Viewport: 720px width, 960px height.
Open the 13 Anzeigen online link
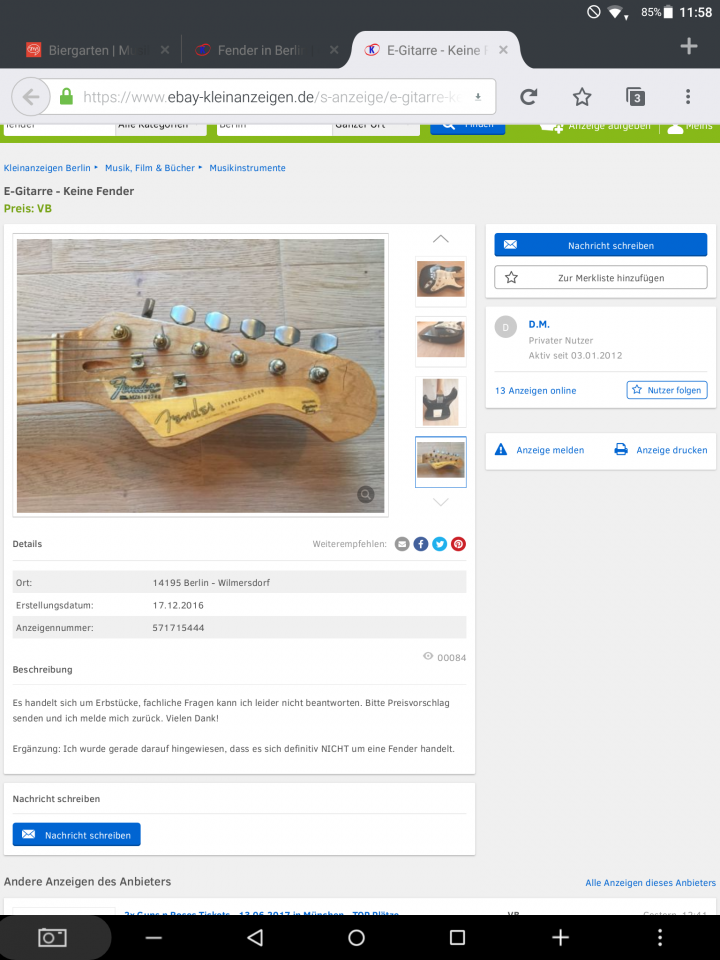click(x=535, y=391)
